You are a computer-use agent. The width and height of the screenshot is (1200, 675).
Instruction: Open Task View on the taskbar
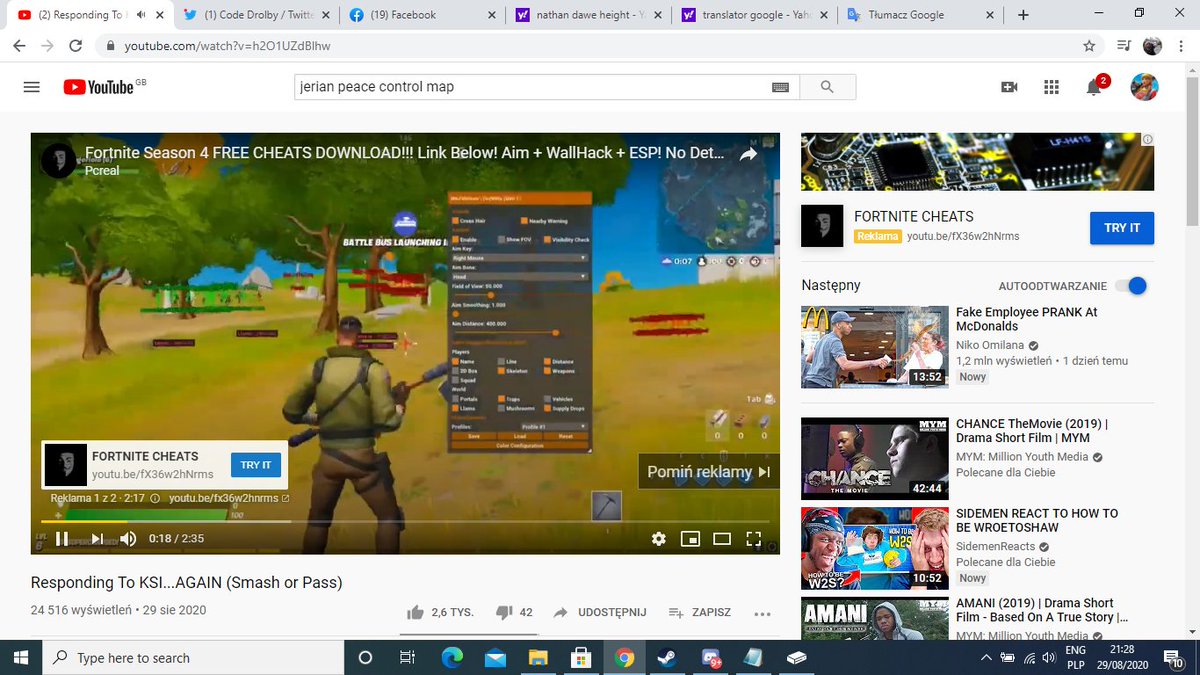(407, 658)
